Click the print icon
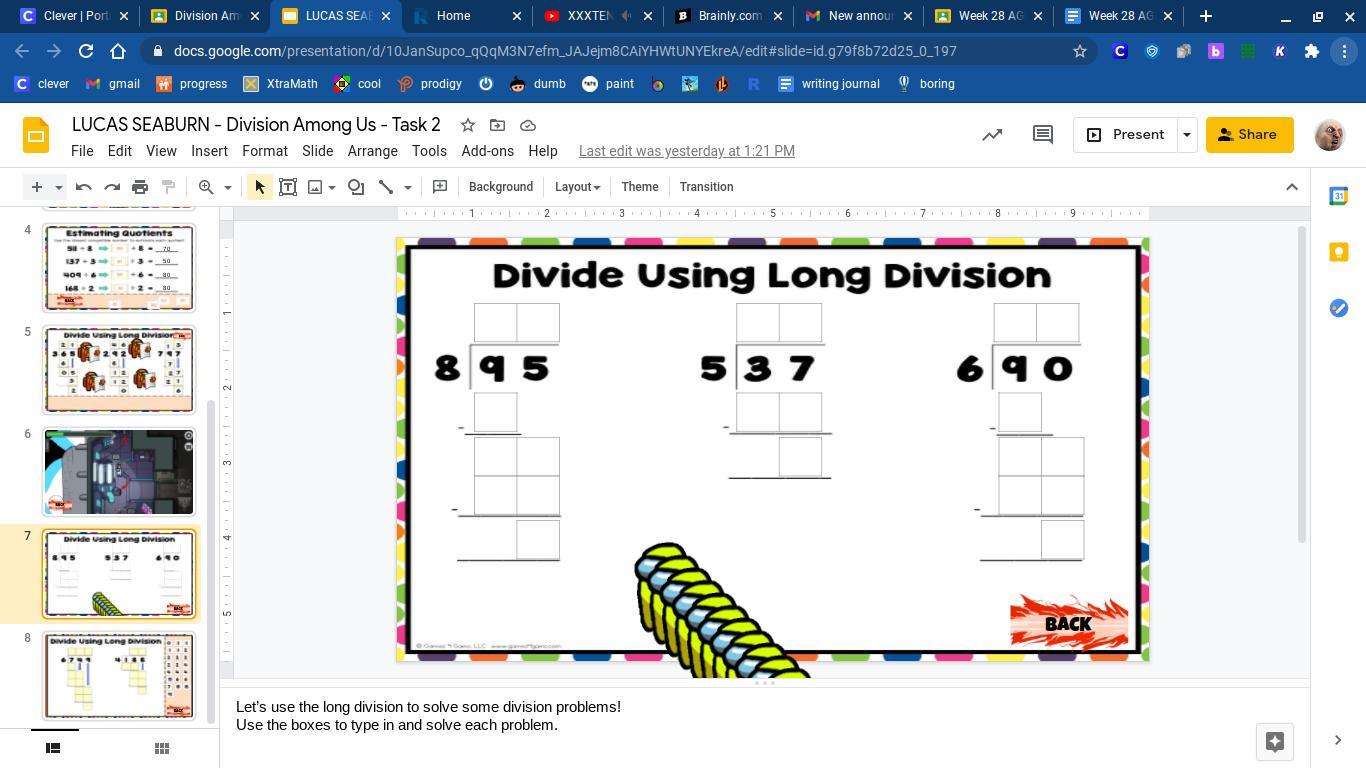Viewport: 1366px width, 768px height. pyautogui.click(x=140, y=187)
